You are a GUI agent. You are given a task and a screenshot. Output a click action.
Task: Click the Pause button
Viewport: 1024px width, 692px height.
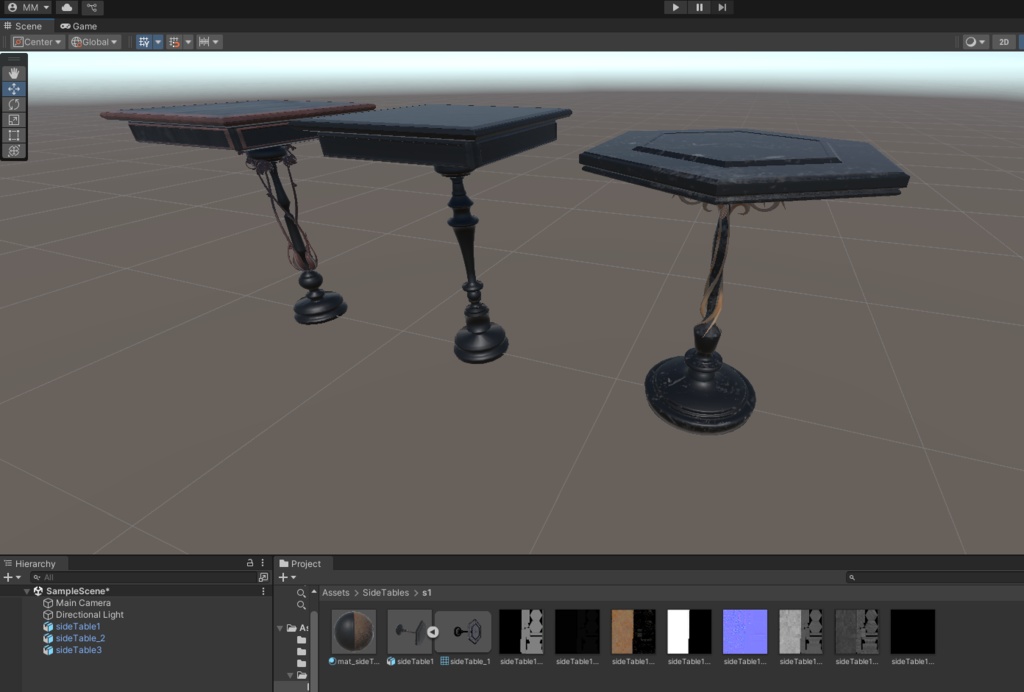699,7
